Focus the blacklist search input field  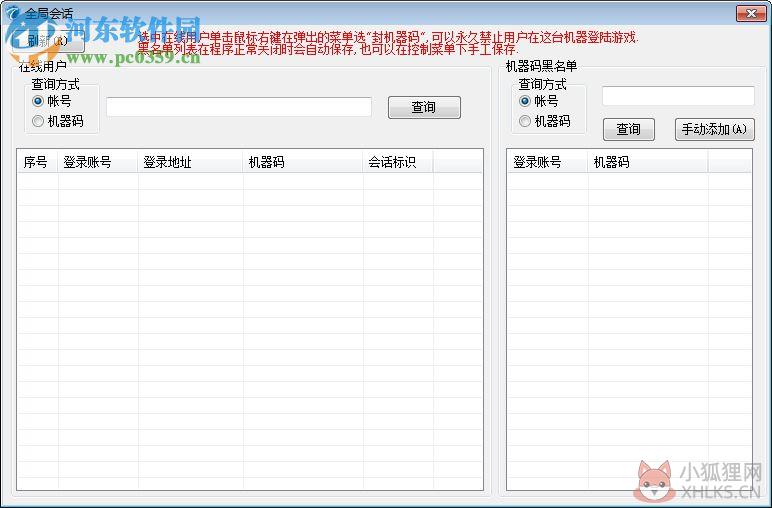678,96
